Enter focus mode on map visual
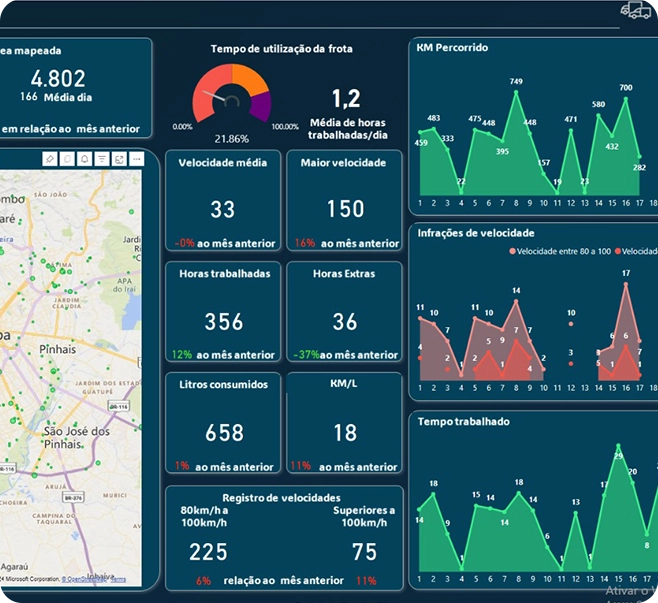The height and width of the screenshot is (603, 658). coord(119,159)
